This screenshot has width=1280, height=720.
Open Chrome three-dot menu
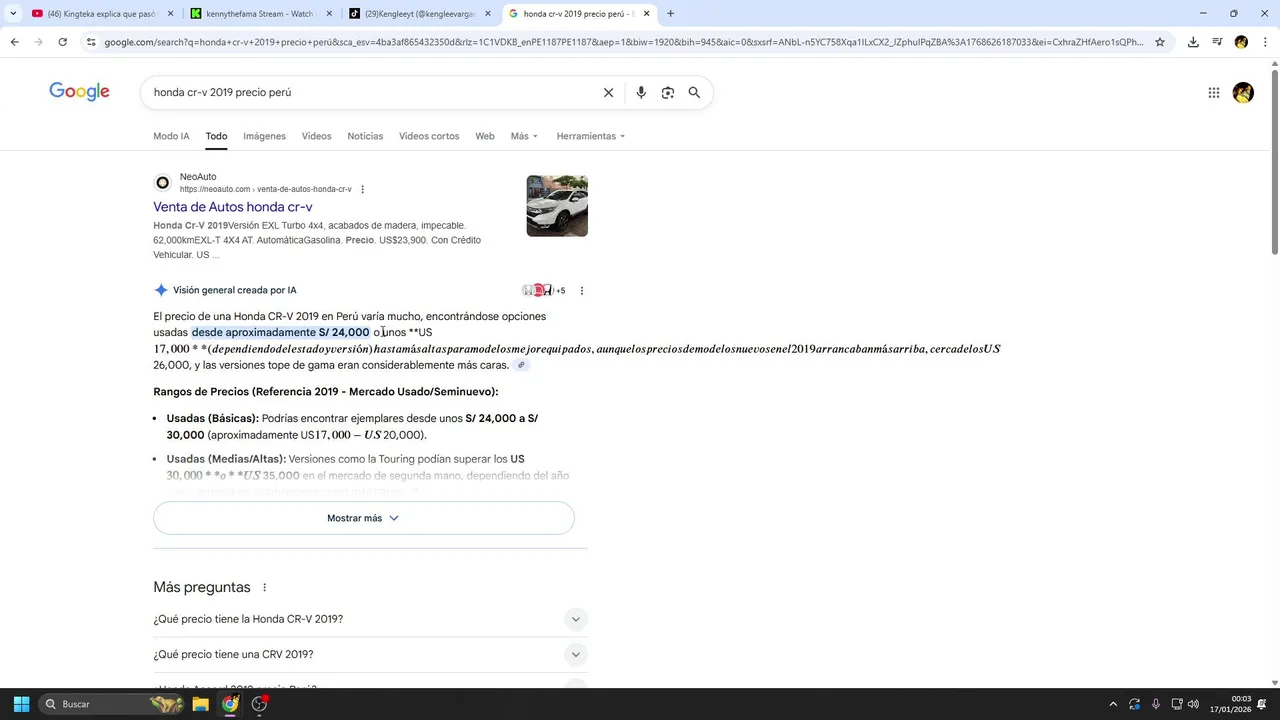[1265, 42]
